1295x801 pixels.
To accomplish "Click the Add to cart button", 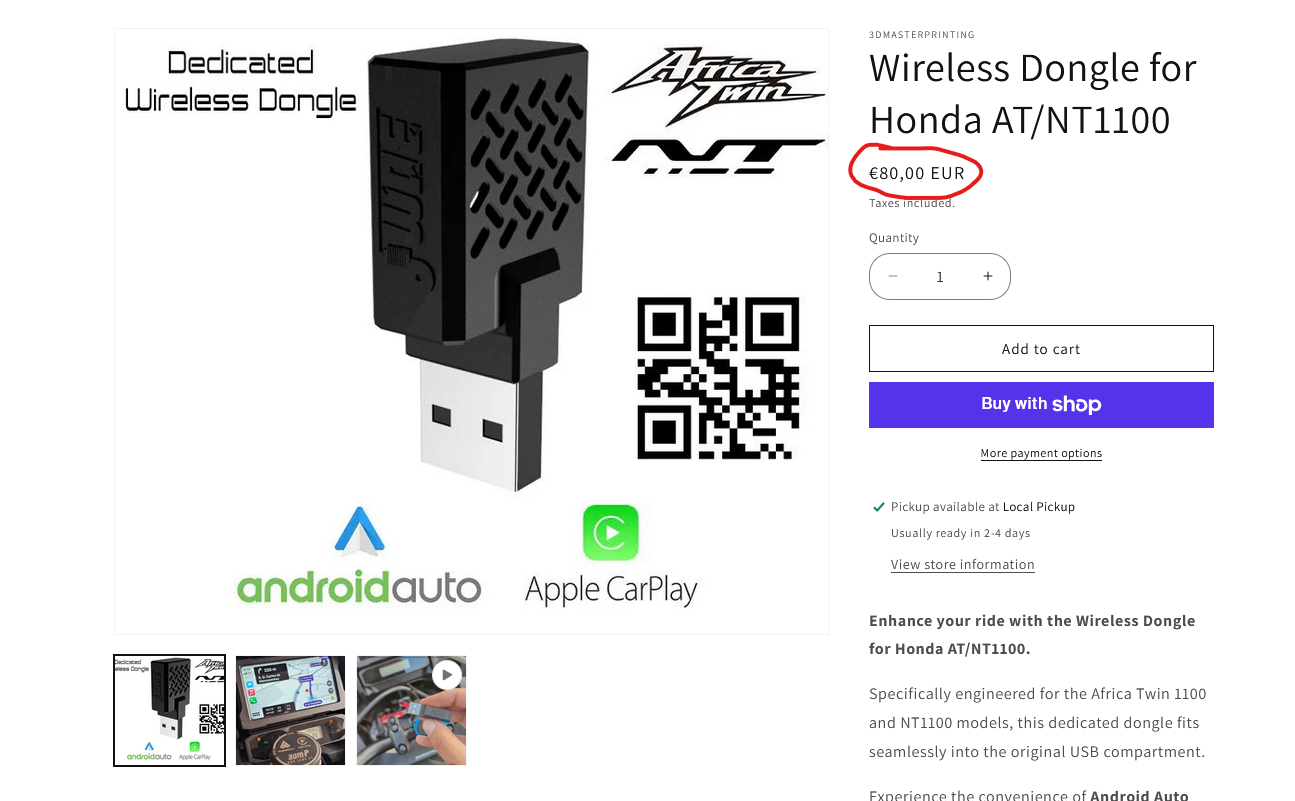I will click(1041, 349).
